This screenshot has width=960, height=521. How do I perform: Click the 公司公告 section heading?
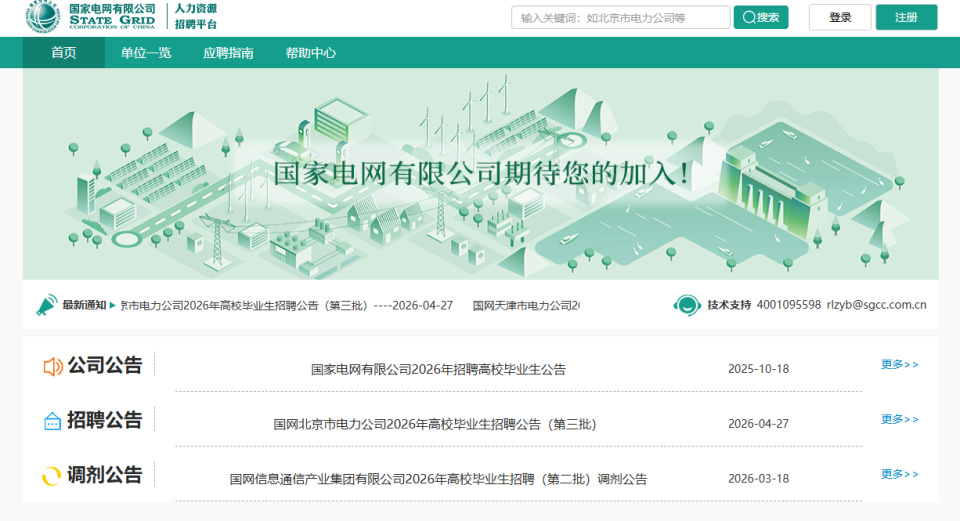[105, 365]
